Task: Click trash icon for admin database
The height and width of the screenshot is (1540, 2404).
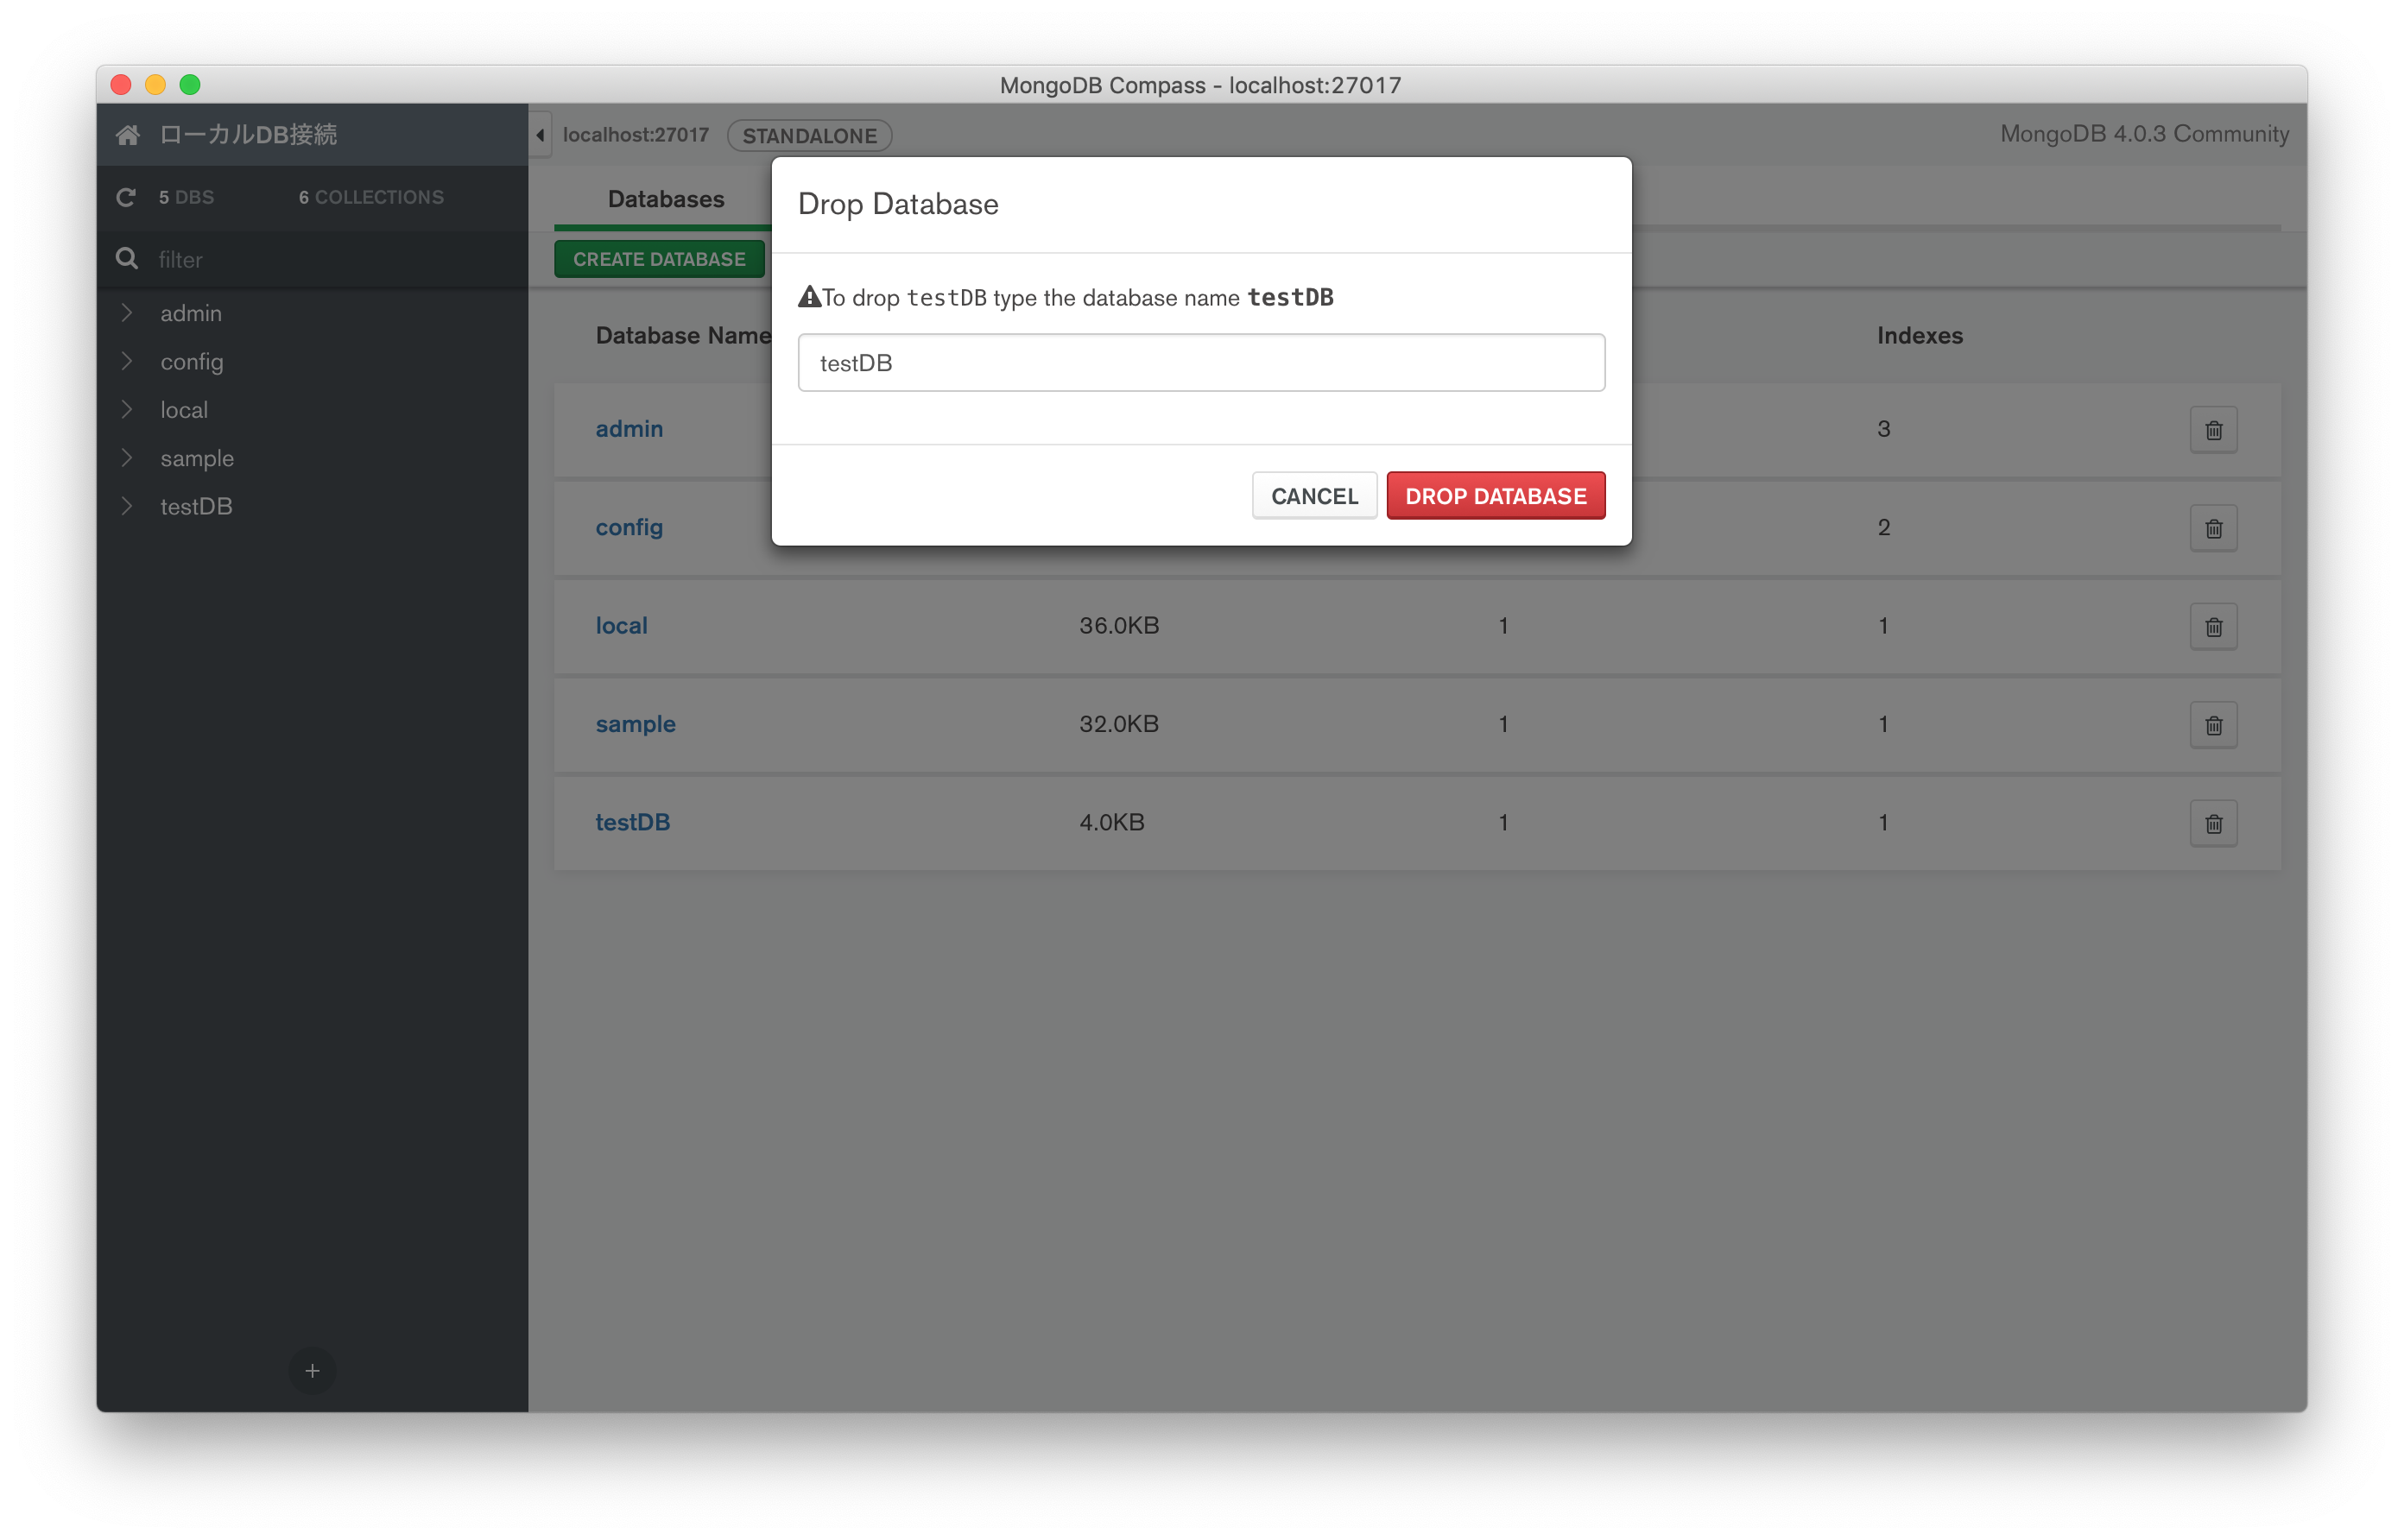Action: [x=2213, y=430]
